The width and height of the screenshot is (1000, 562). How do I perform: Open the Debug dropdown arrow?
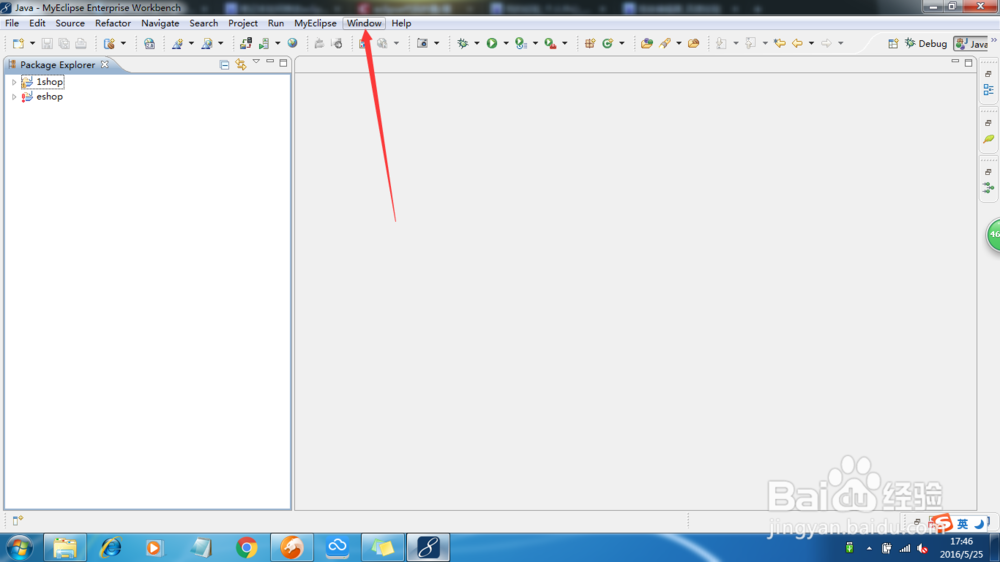476,43
